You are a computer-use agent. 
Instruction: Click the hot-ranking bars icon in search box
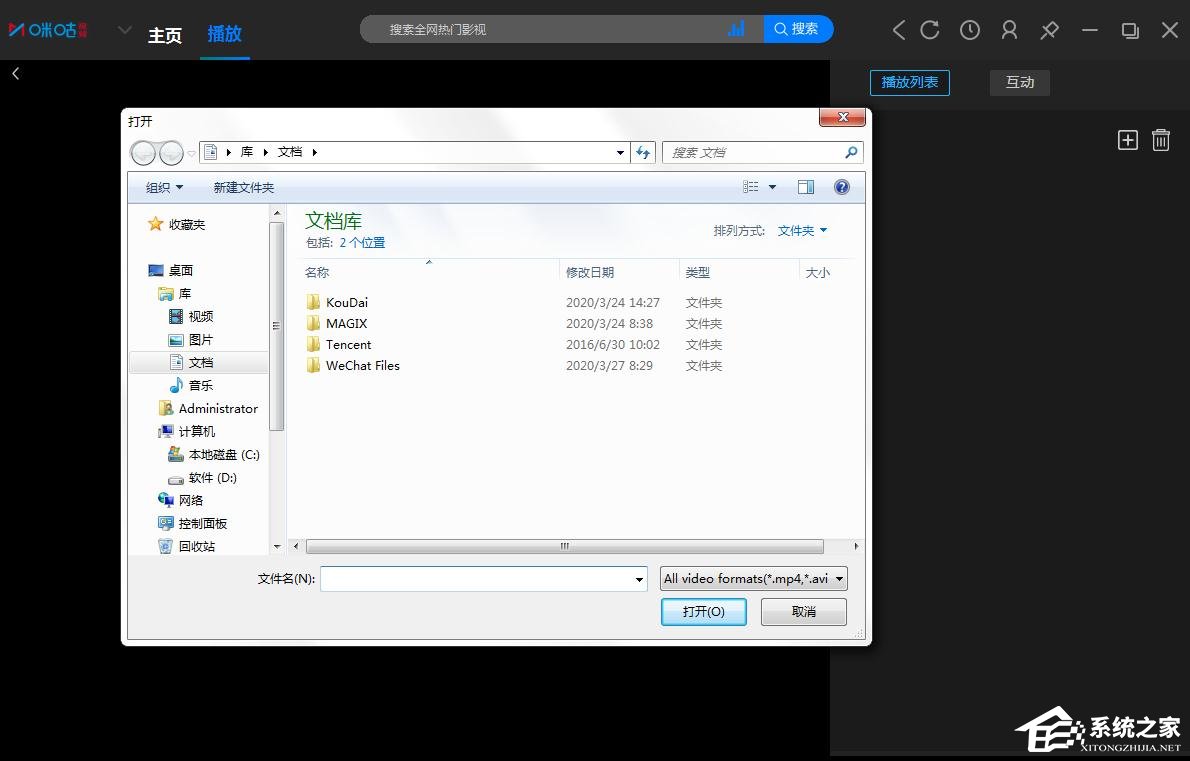pyautogui.click(x=737, y=29)
